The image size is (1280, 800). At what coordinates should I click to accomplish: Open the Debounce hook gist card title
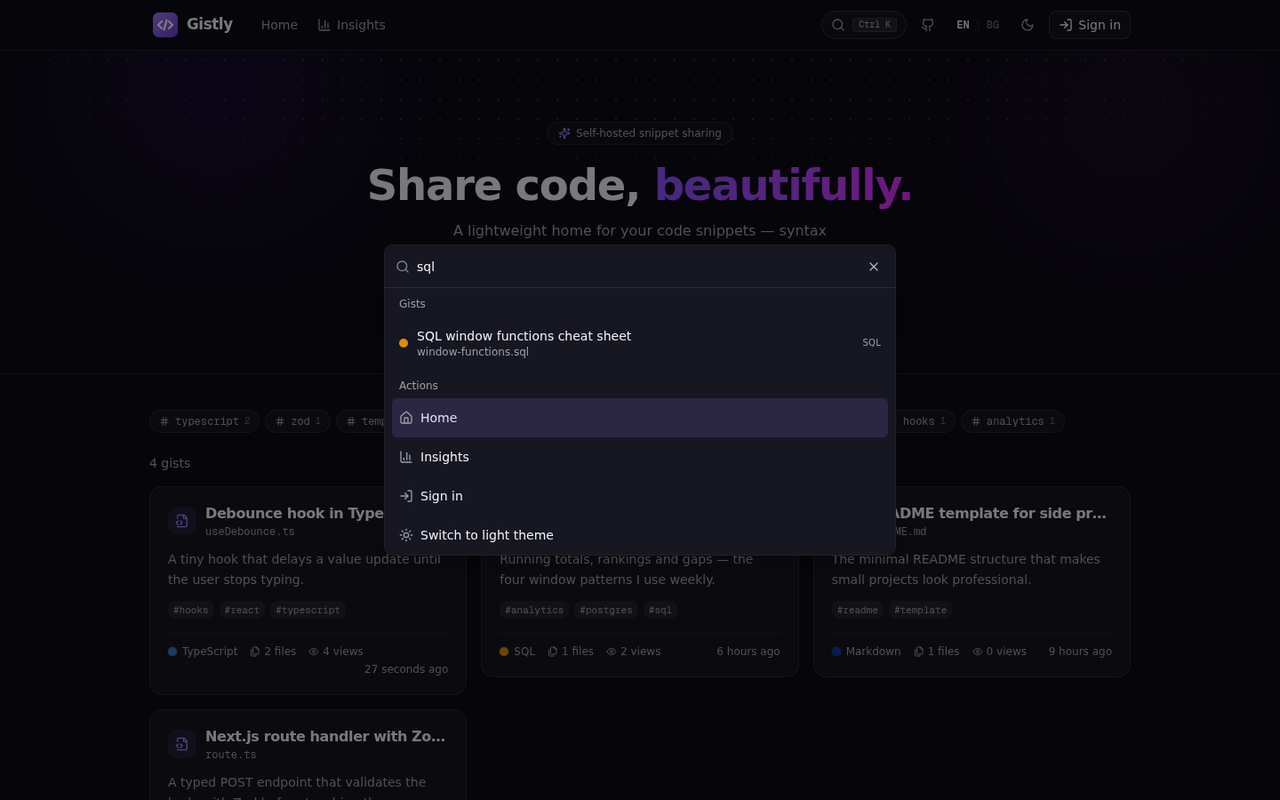coord(294,513)
